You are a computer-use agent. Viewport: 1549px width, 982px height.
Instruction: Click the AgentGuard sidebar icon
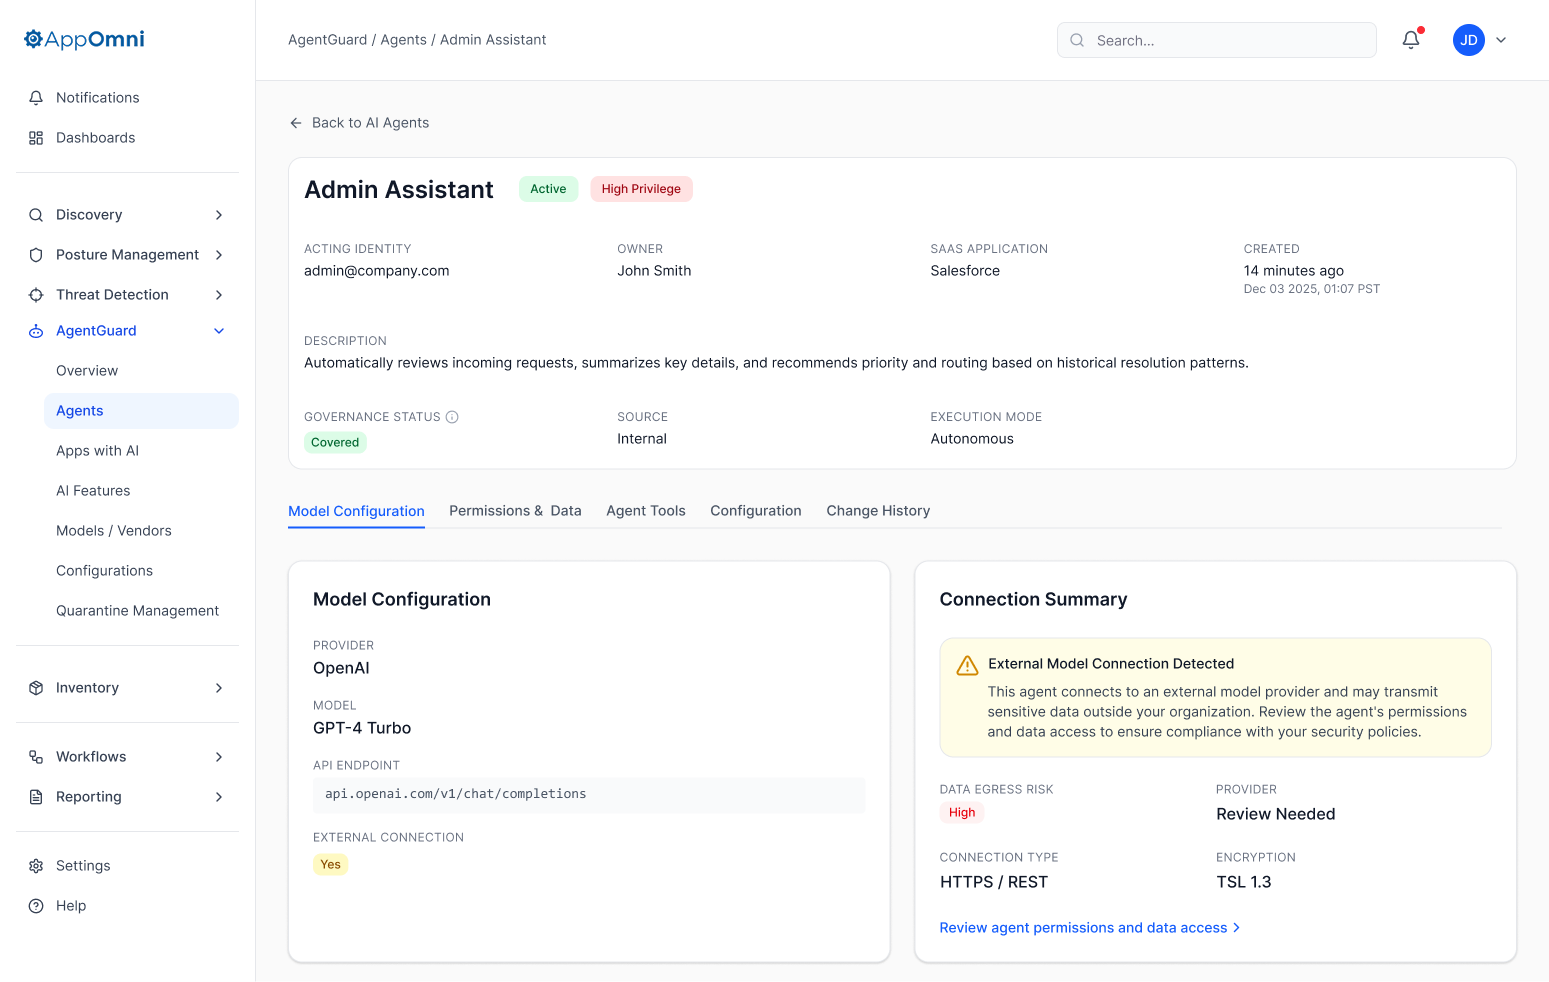click(36, 330)
